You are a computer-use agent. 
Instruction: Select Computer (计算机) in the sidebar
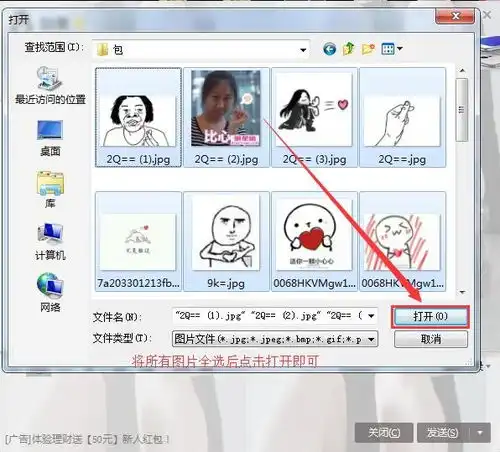(x=50, y=242)
